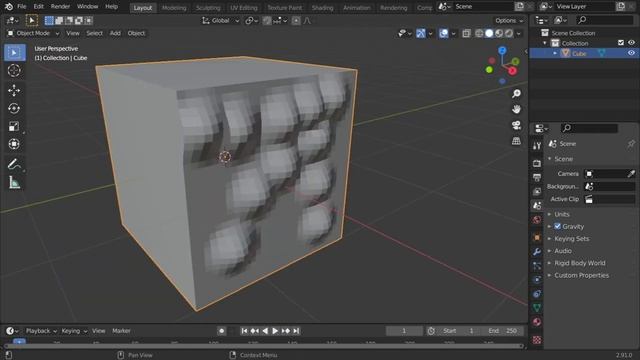Open the viewport Select menu
640x360 pixels.
pos(94,33)
